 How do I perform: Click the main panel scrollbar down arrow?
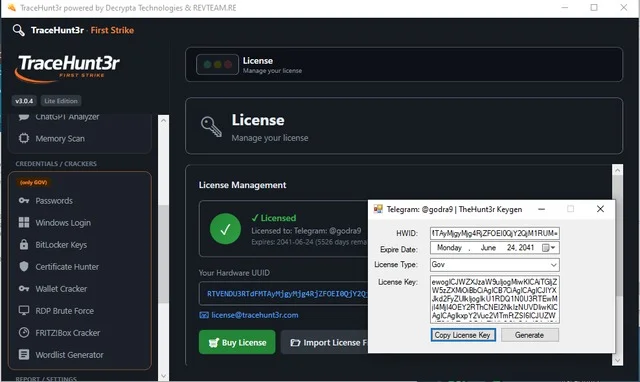coord(618,360)
